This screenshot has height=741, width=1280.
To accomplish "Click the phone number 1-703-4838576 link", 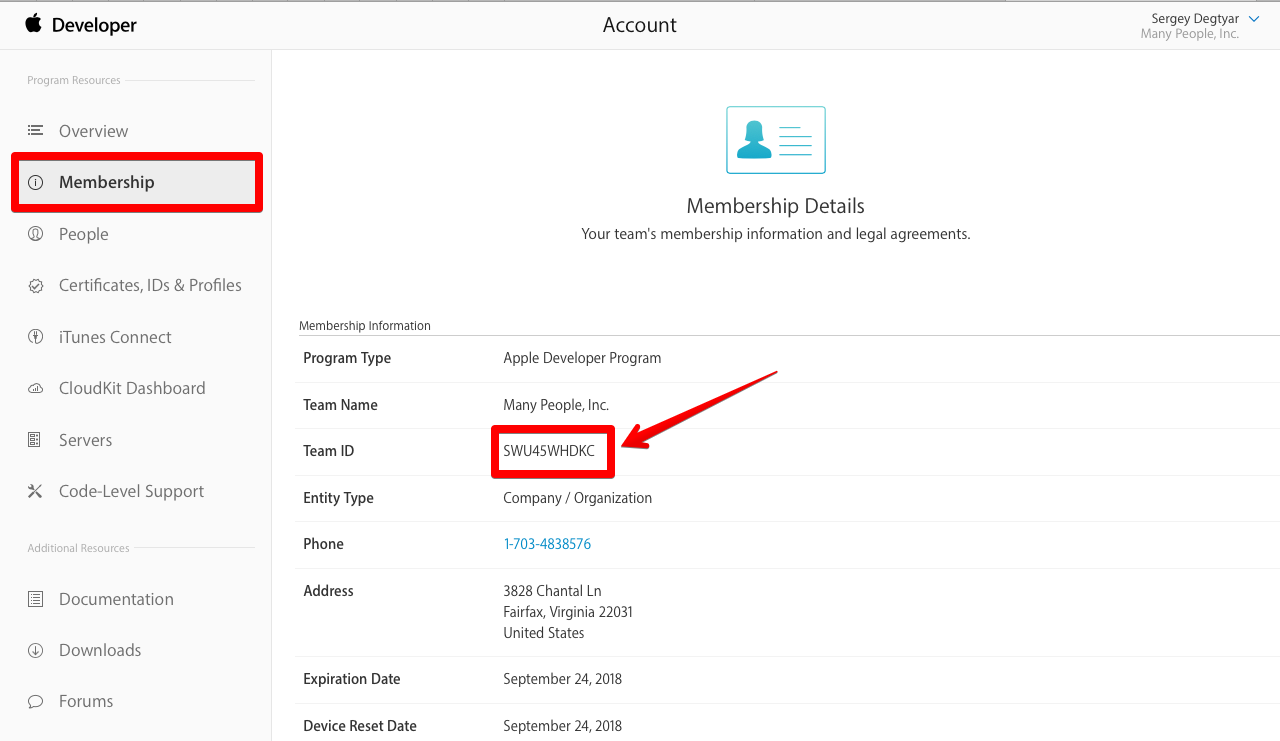I will [x=547, y=544].
